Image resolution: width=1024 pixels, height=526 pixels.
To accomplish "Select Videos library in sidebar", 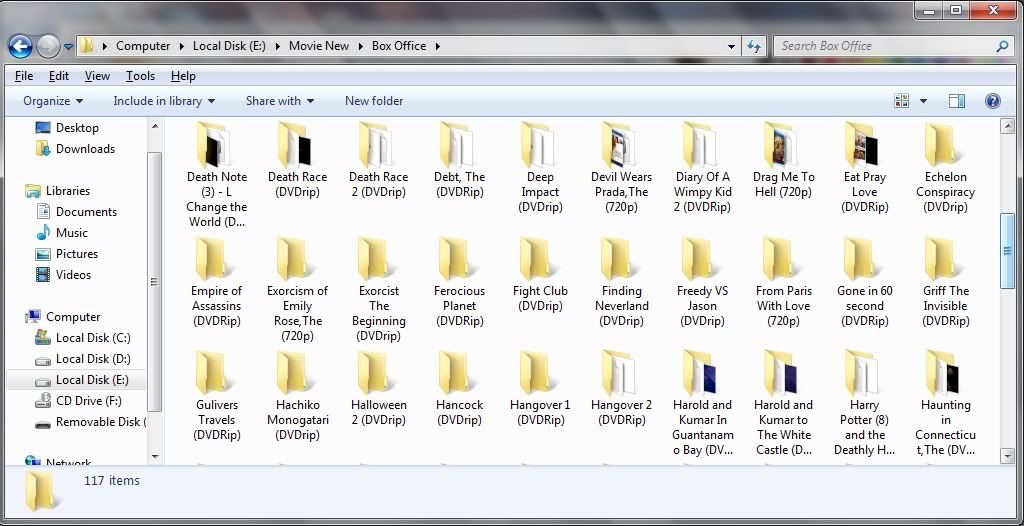I will (x=64, y=274).
